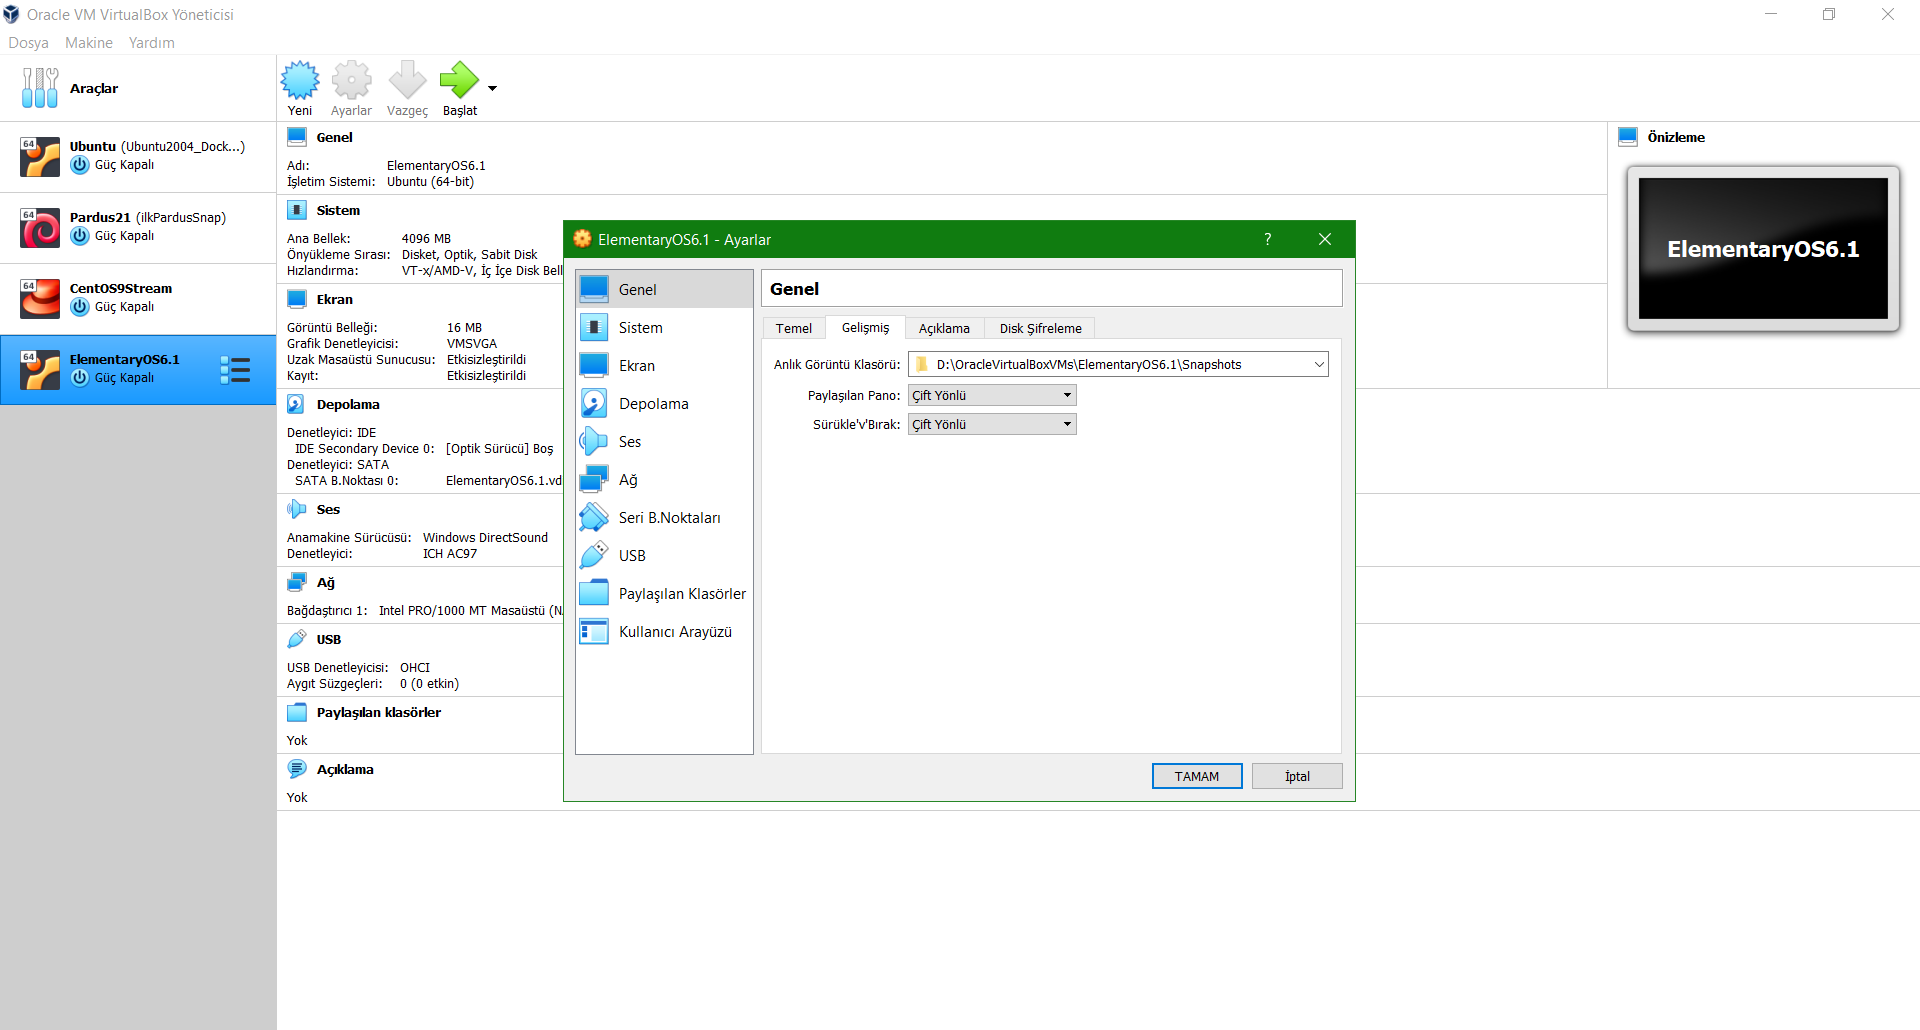This screenshot has width=1920, height=1030.
Task: Open Depolama category in settings dialog
Action: (x=664, y=403)
